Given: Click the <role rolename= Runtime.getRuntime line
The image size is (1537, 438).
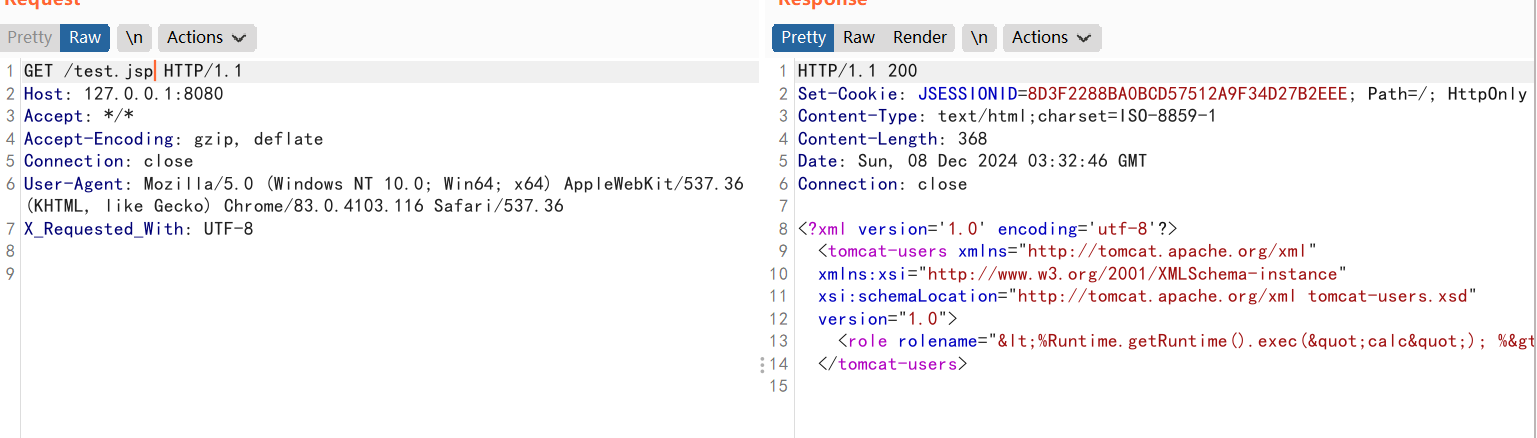Looking at the screenshot, I should pyautogui.click(x=1187, y=341).
